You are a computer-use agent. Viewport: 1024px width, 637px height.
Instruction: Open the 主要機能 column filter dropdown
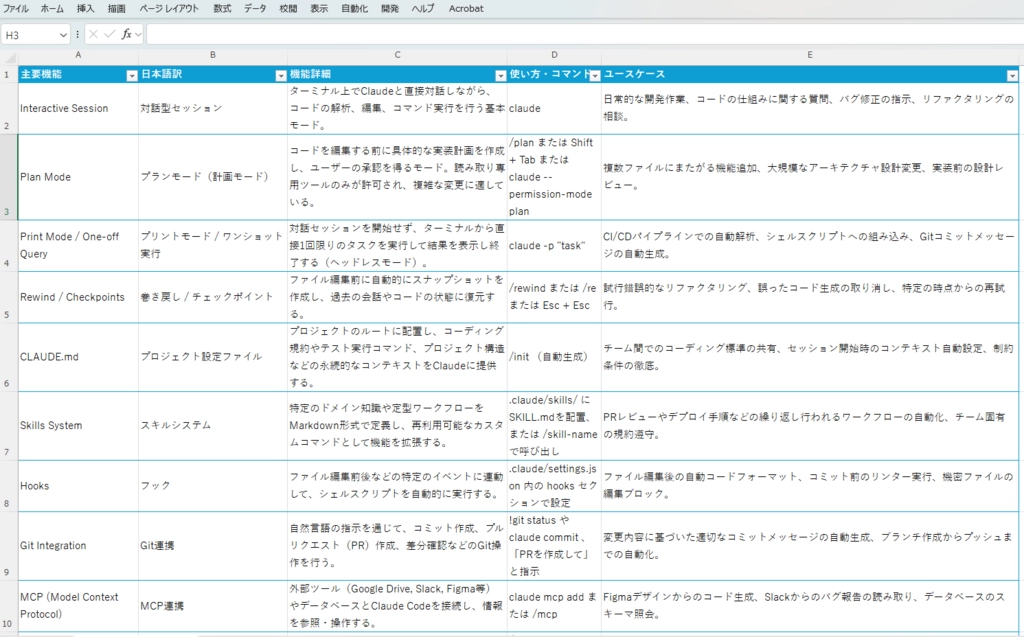131,76
